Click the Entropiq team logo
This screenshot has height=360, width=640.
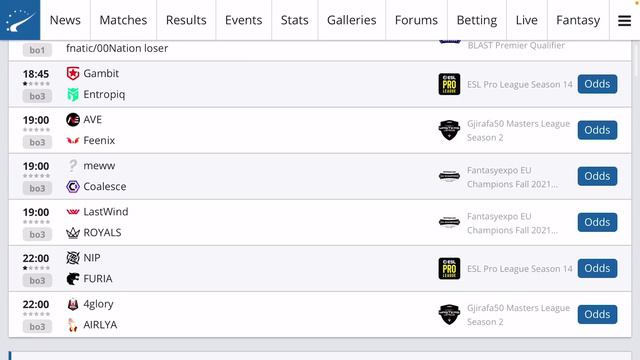coord(73,94)
